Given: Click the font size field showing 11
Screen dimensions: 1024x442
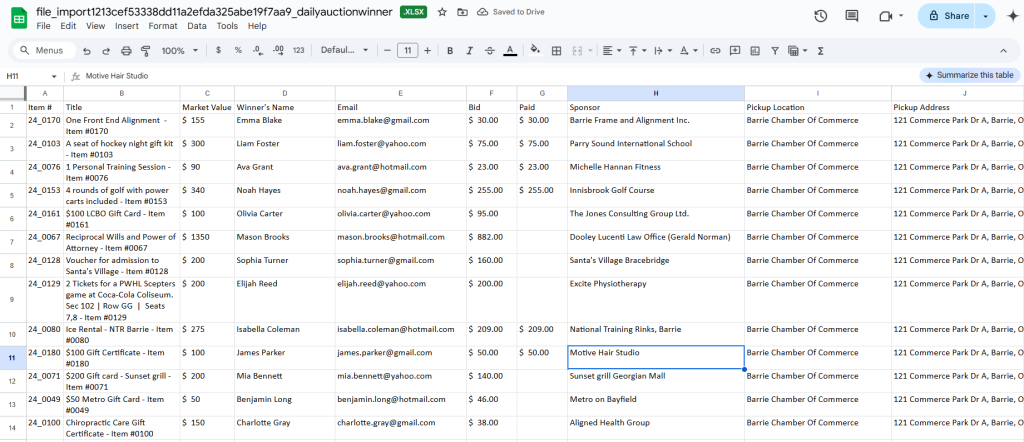Looking at the screenshot, I should coord(408,50).
